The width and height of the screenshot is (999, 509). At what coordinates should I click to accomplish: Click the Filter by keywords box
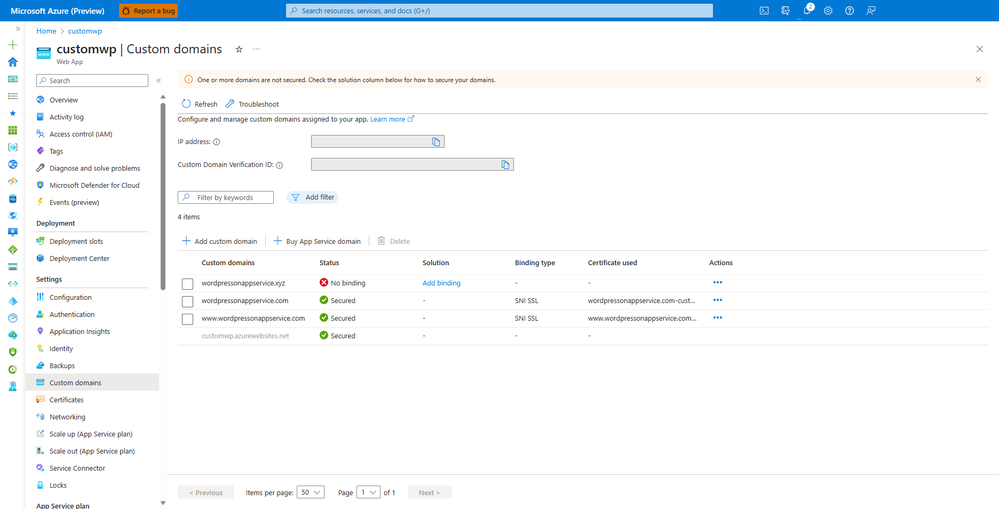[226, 197]
